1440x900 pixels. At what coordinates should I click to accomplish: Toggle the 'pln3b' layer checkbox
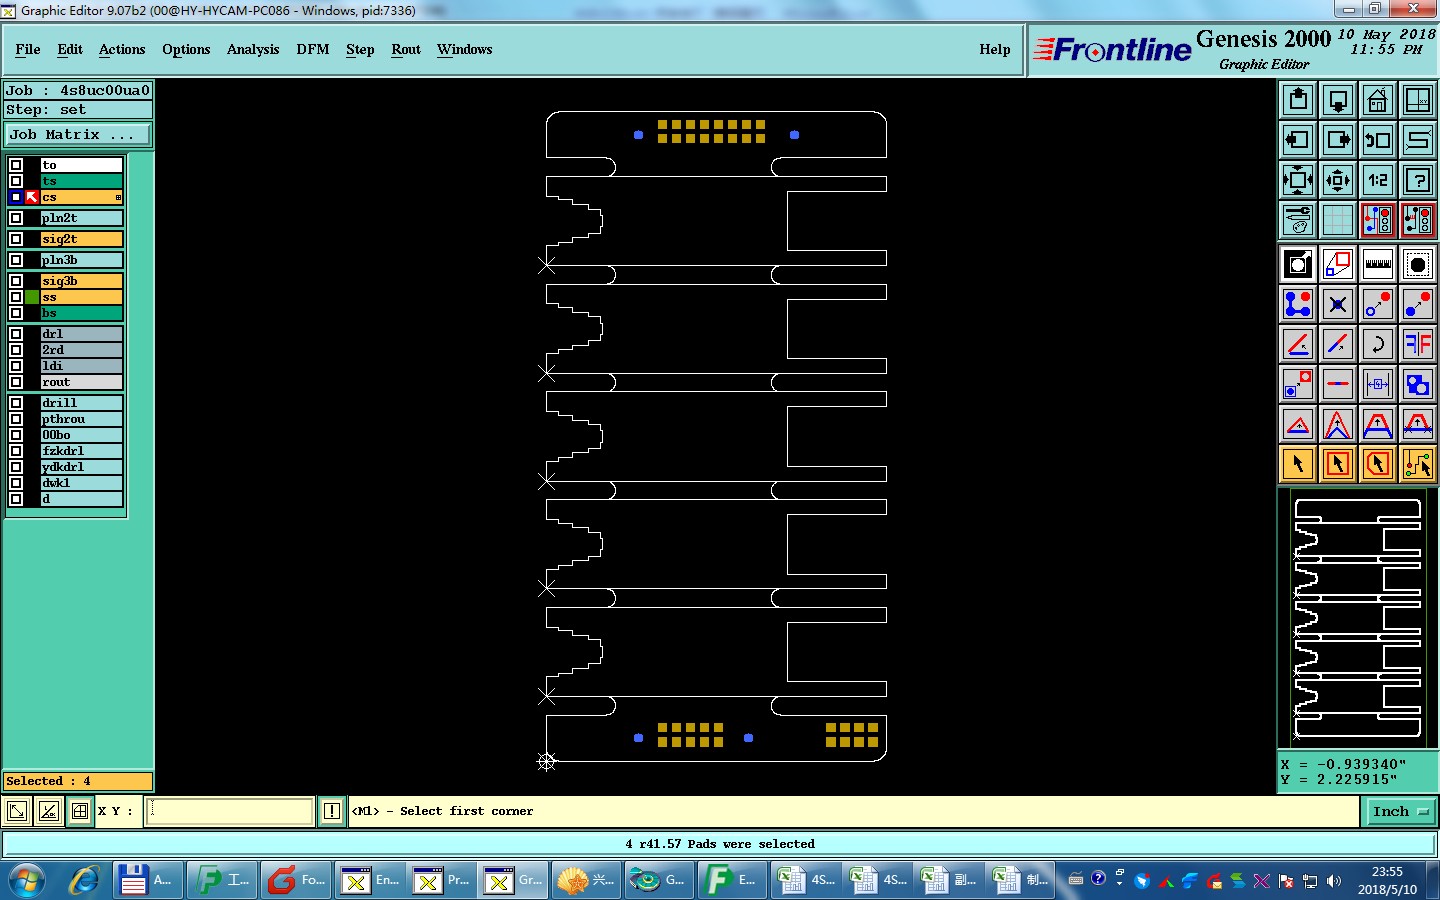[x=16, y=260]
